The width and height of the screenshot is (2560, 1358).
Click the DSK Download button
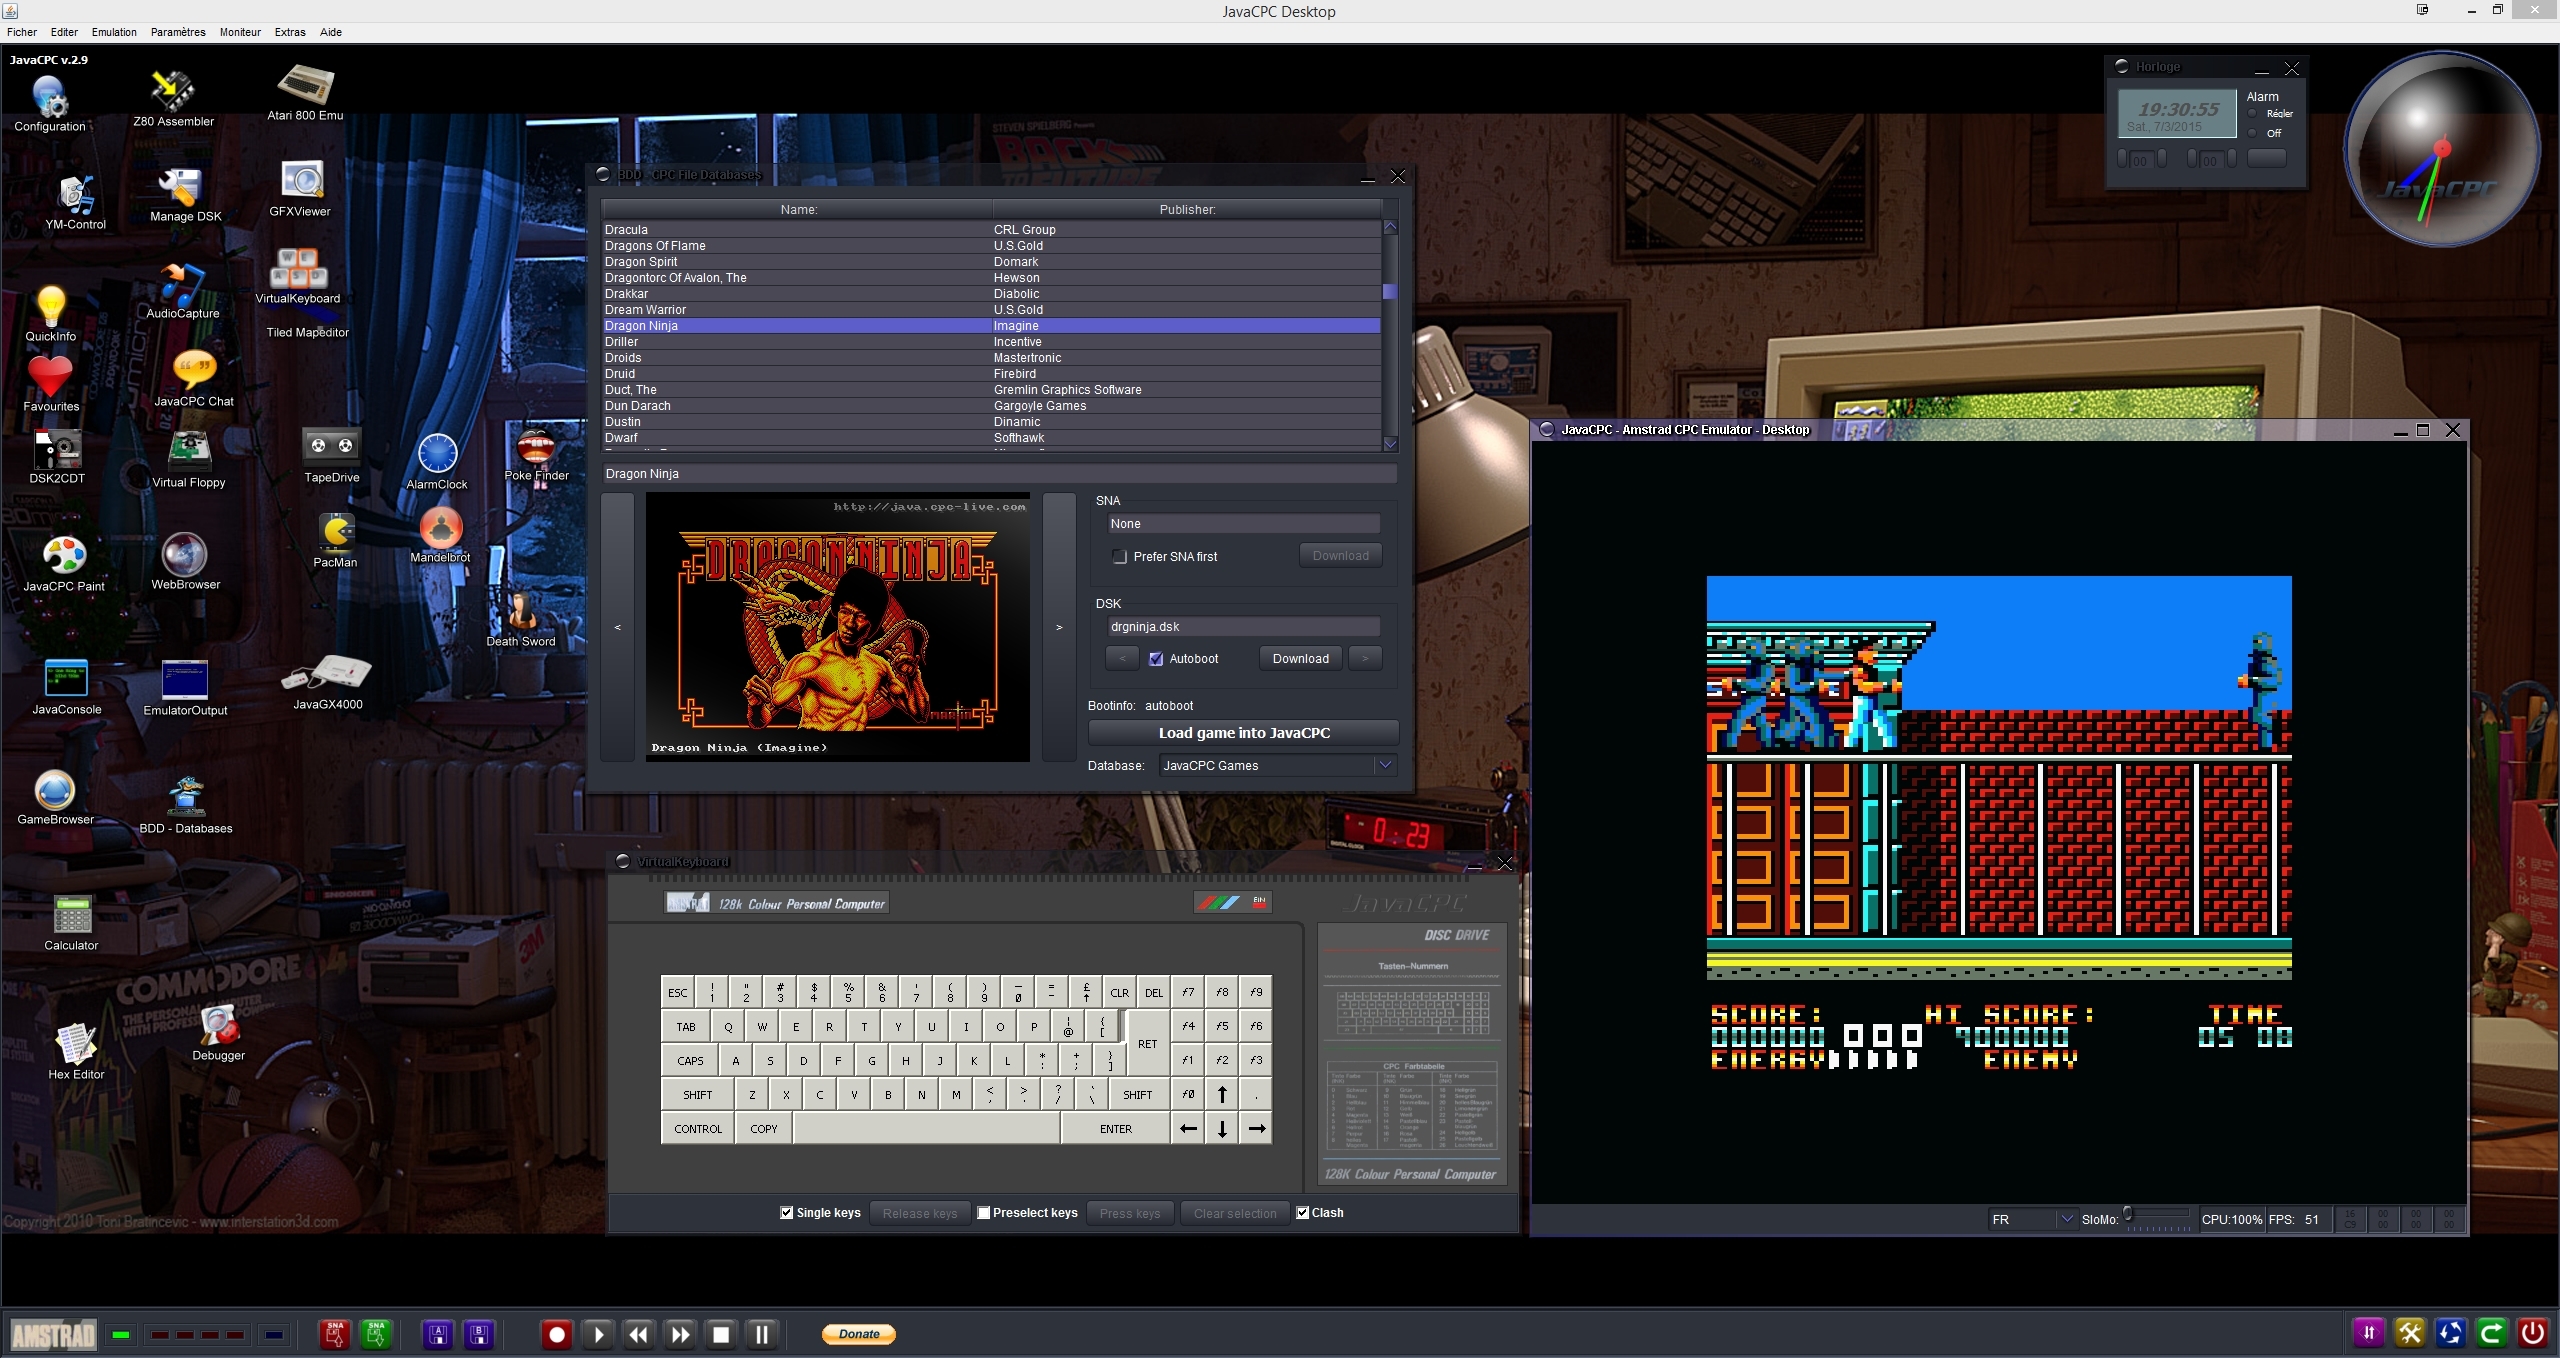pos(1300,659)
